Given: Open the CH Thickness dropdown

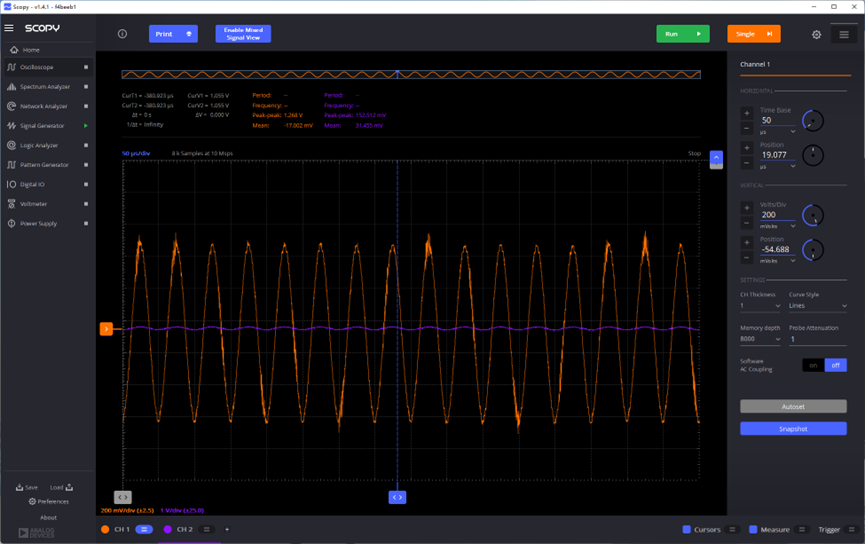Looking at the screenshot, I should [x=760, y=306].
